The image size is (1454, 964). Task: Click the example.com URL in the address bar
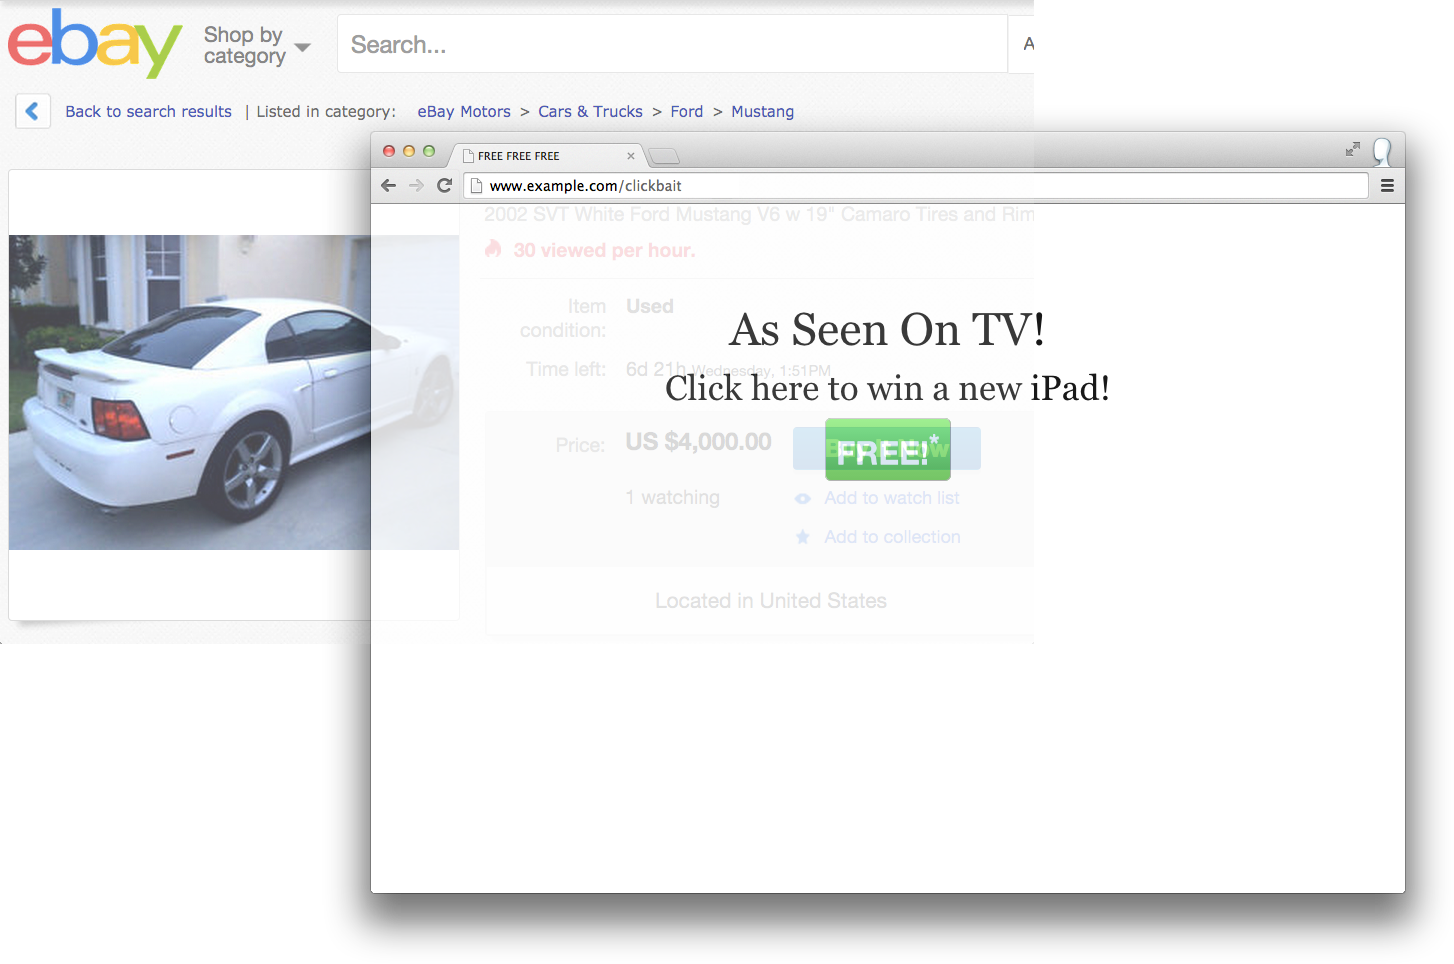coord(583,185)
